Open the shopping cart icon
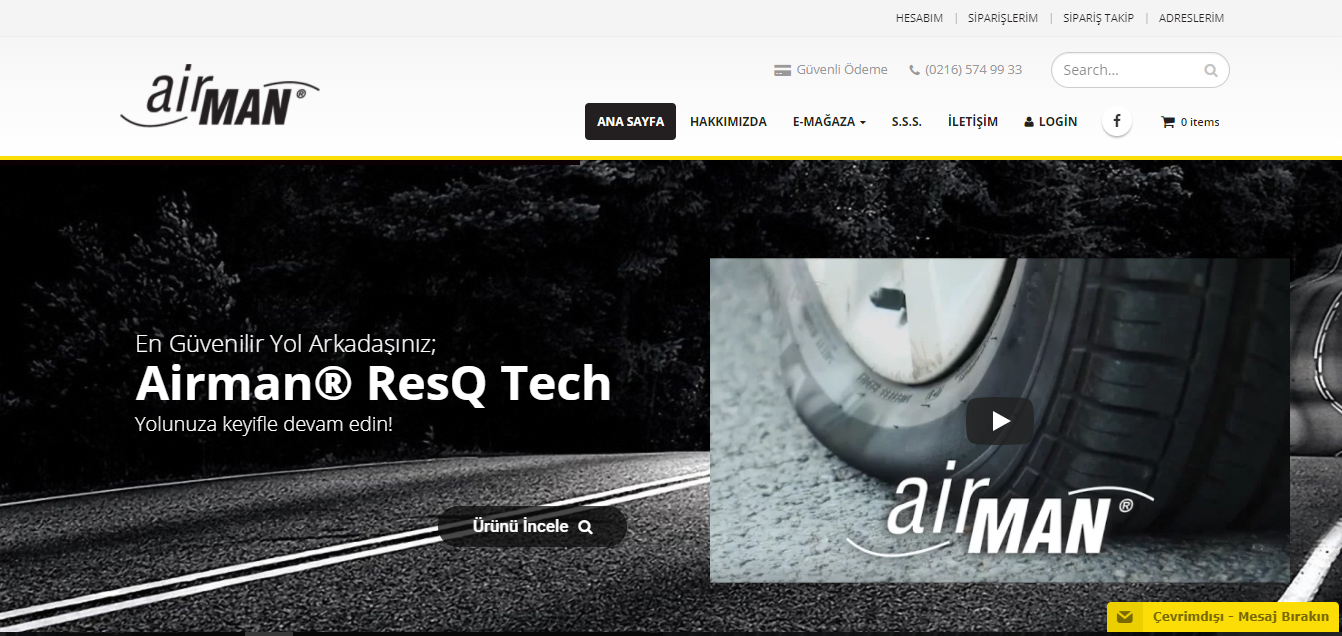This screenshot has width=1342, height=636. [1167, 122]
